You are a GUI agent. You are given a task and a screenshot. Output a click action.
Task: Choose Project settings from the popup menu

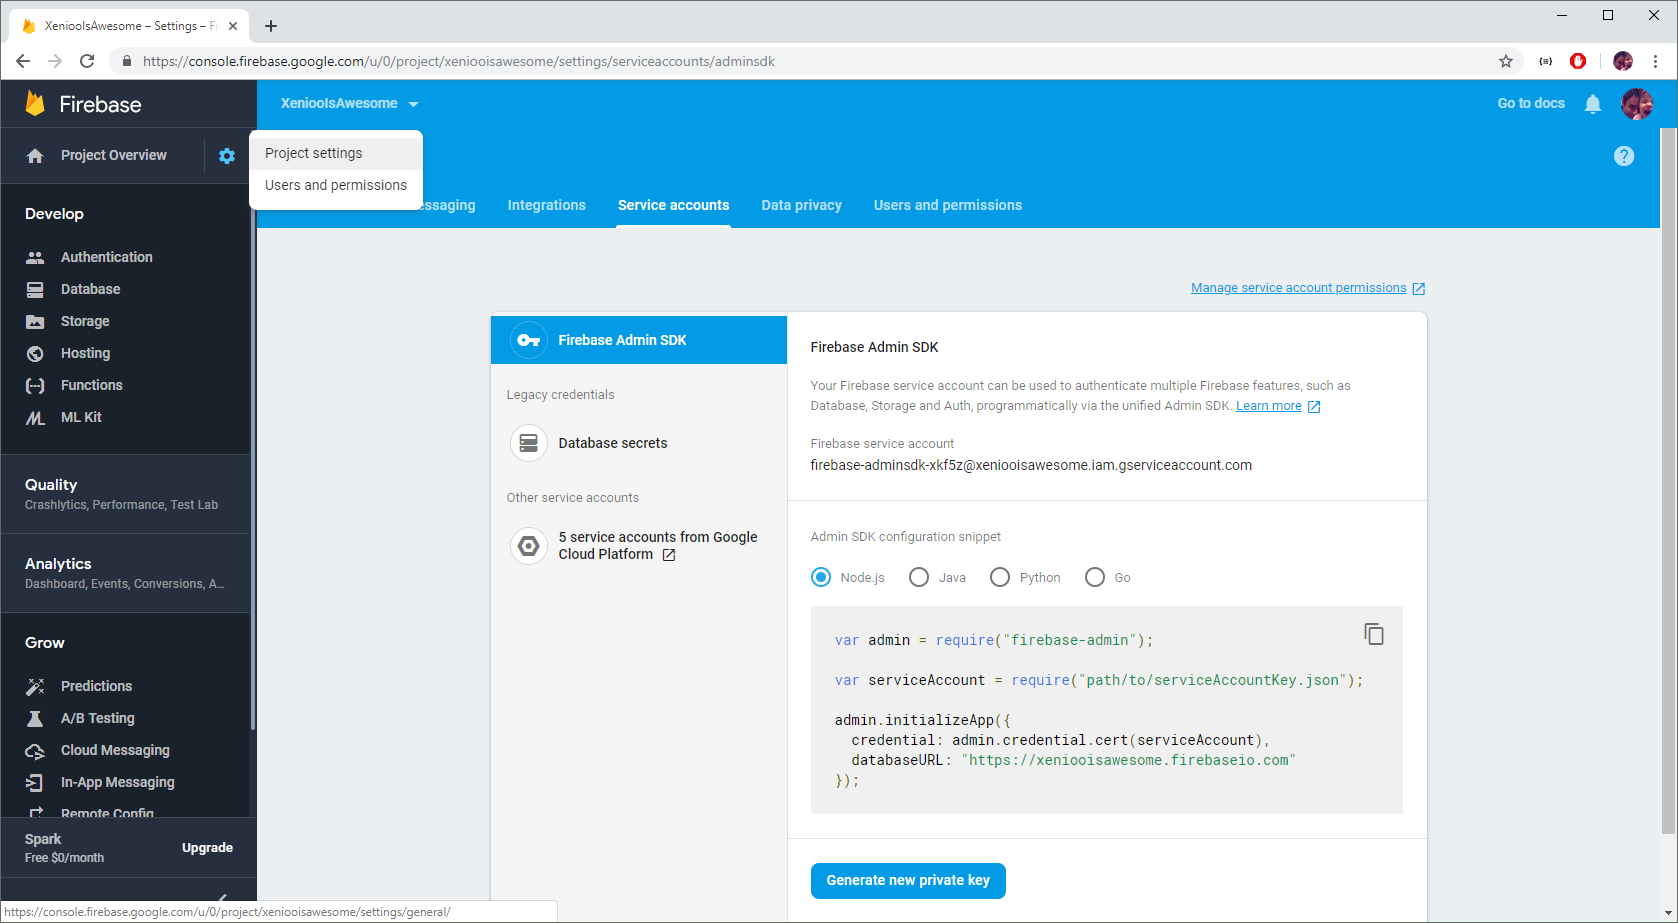tap(336, 153)
